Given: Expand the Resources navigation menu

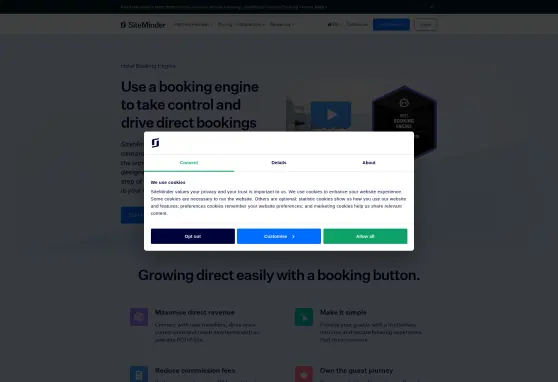Looking at the screenshot, I should coord(281,25).
